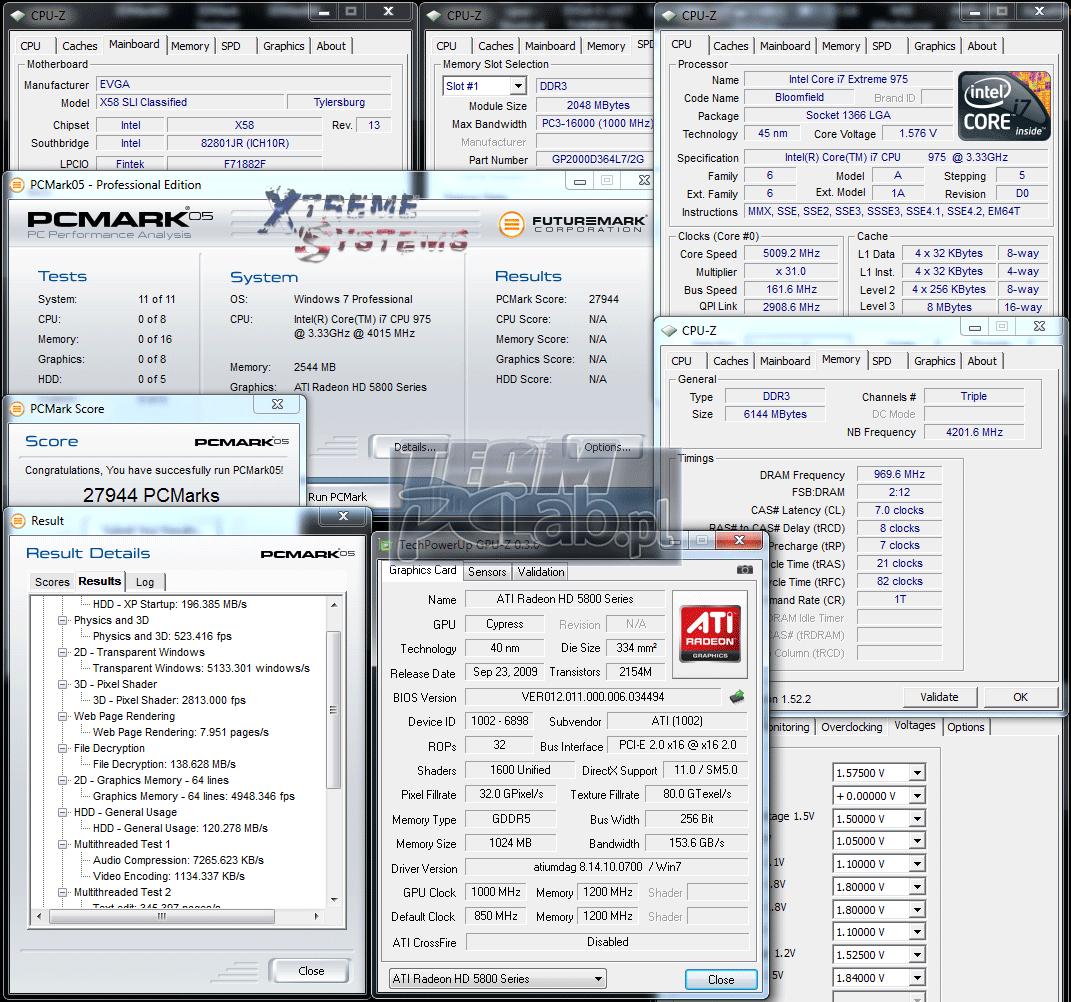Switch to Sensors tab in GPU-Z
1071x1002 pixels.
(487, 572)
